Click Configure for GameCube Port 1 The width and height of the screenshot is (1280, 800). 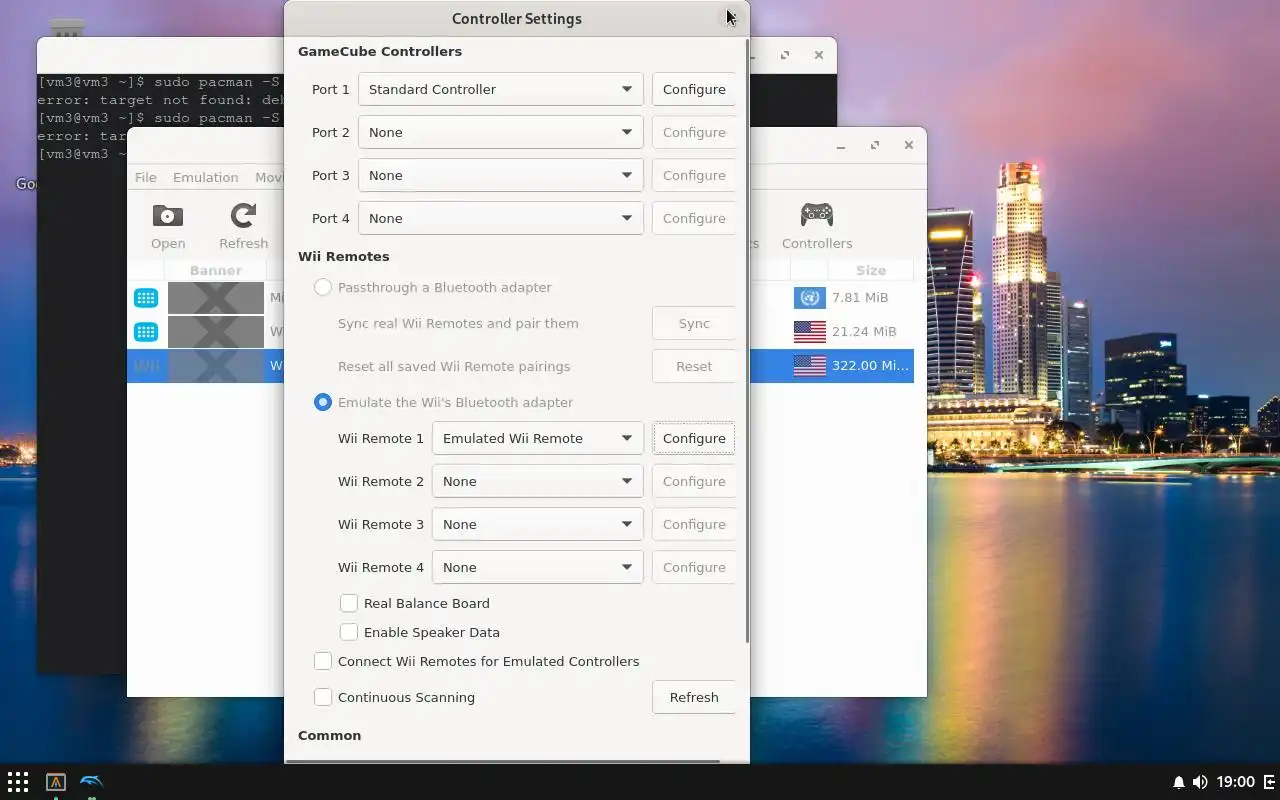pyautogui.click(x=694, y=89)
